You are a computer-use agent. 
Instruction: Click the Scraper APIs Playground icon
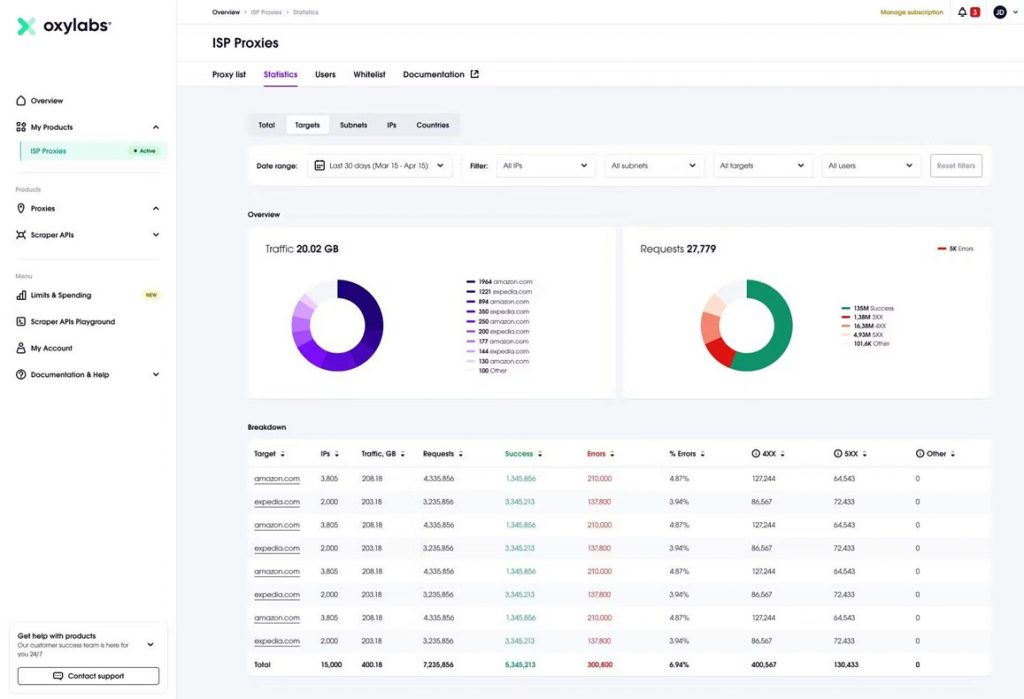click(21, 321)
